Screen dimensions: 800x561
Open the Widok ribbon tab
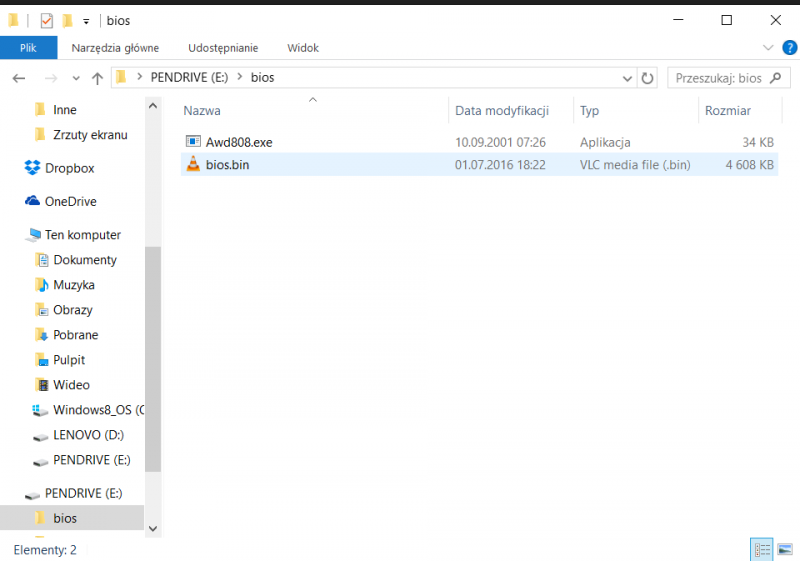point(303,48)
